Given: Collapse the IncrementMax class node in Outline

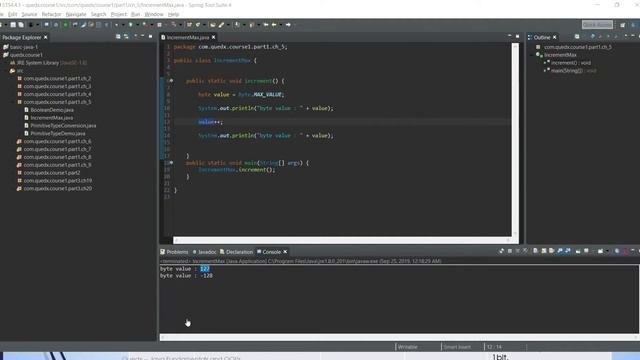Looking at the screenshot, I should [x=532, y=55].
